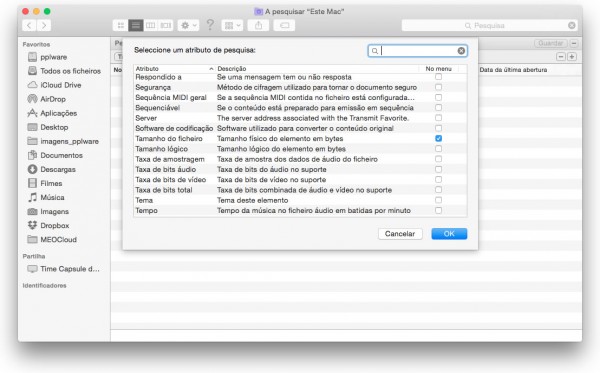Enable Software de codificação checkbox
This screenshot has width=600, height=373.
point(439,128)
